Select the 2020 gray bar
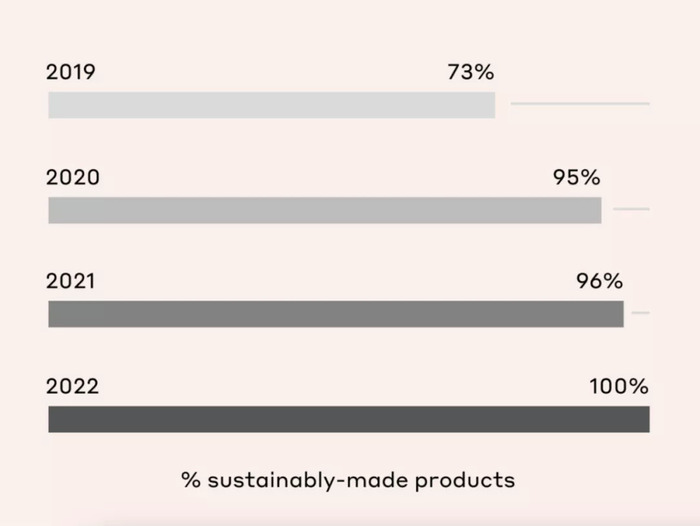This screenshot has width=700, height=526. point(325,210)
